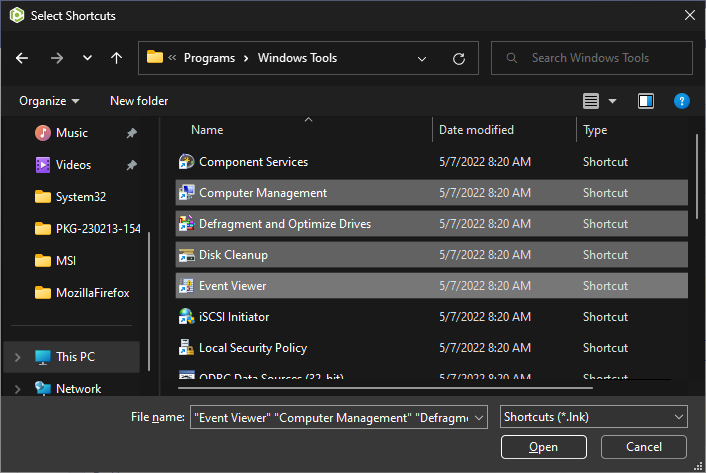Open the Organize menu
The image size is (706, 473).
point(49,101)
